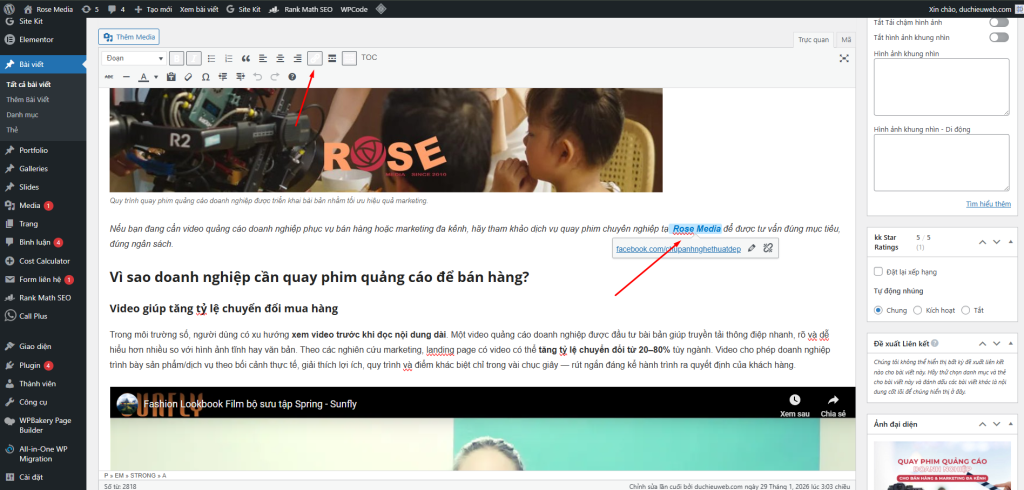1024x490 pixels.
Task: Check the Đặt lại xếp hạng checkbox
Action: point(878,271)
